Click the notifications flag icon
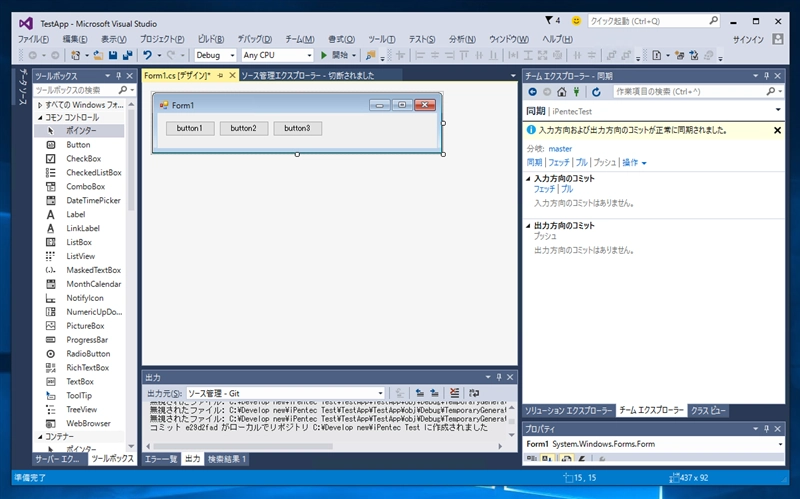 click(x=549, y=20)
